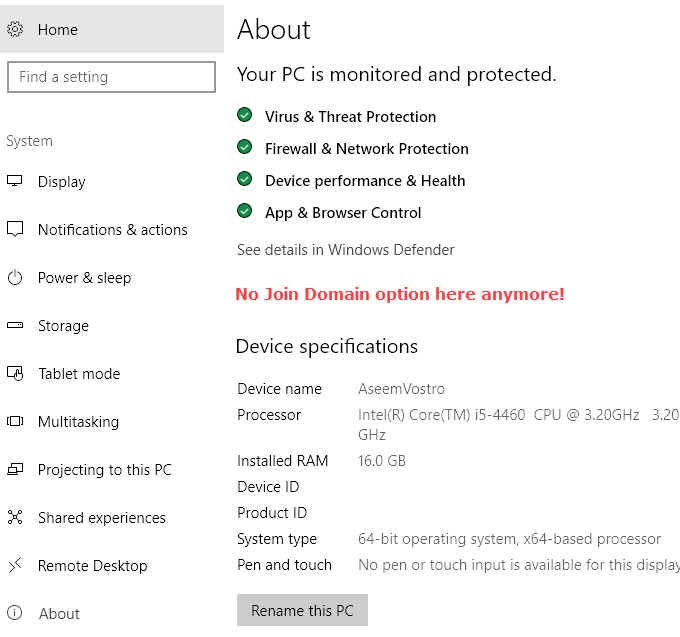Click the App & Browser Control checkmark
The width and height of the screenshot is (680, 637).
(245, 212)
